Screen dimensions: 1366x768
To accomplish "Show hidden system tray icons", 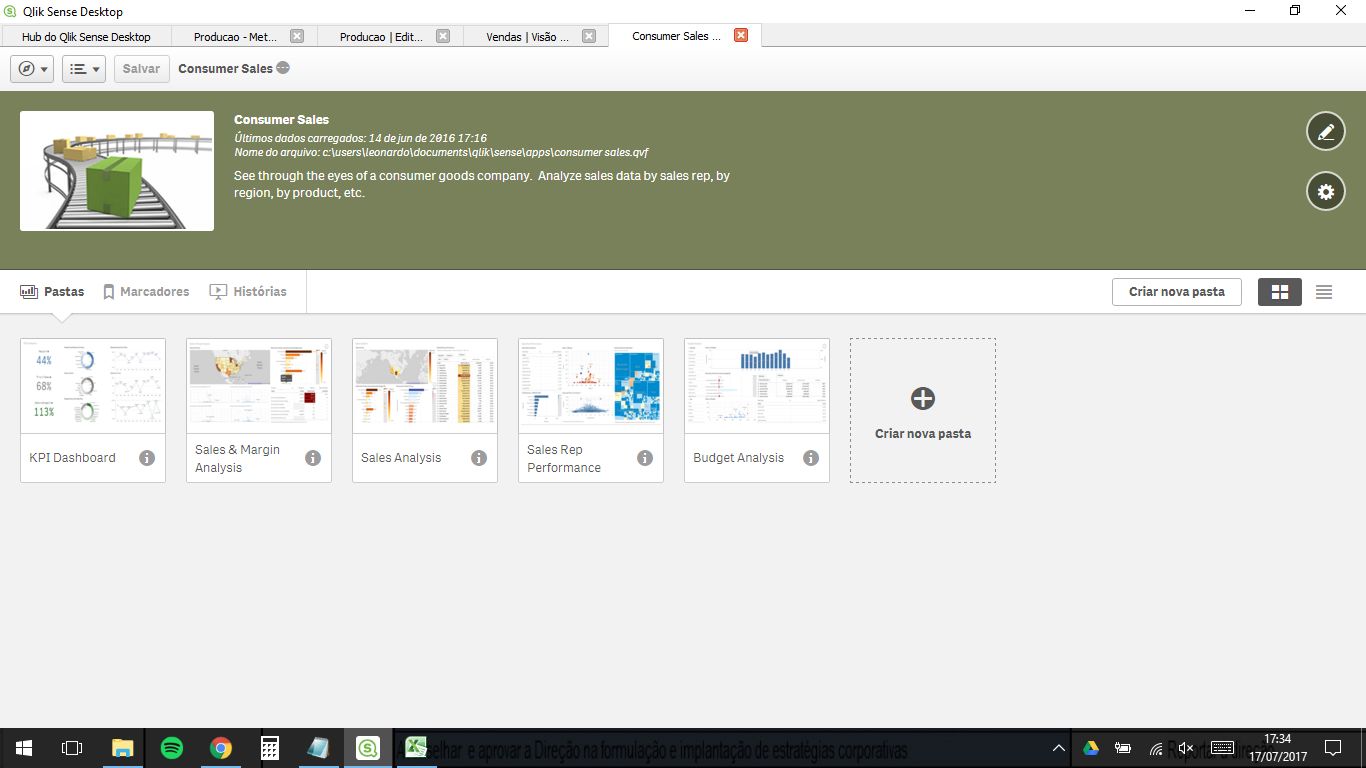I will 1059,748.
